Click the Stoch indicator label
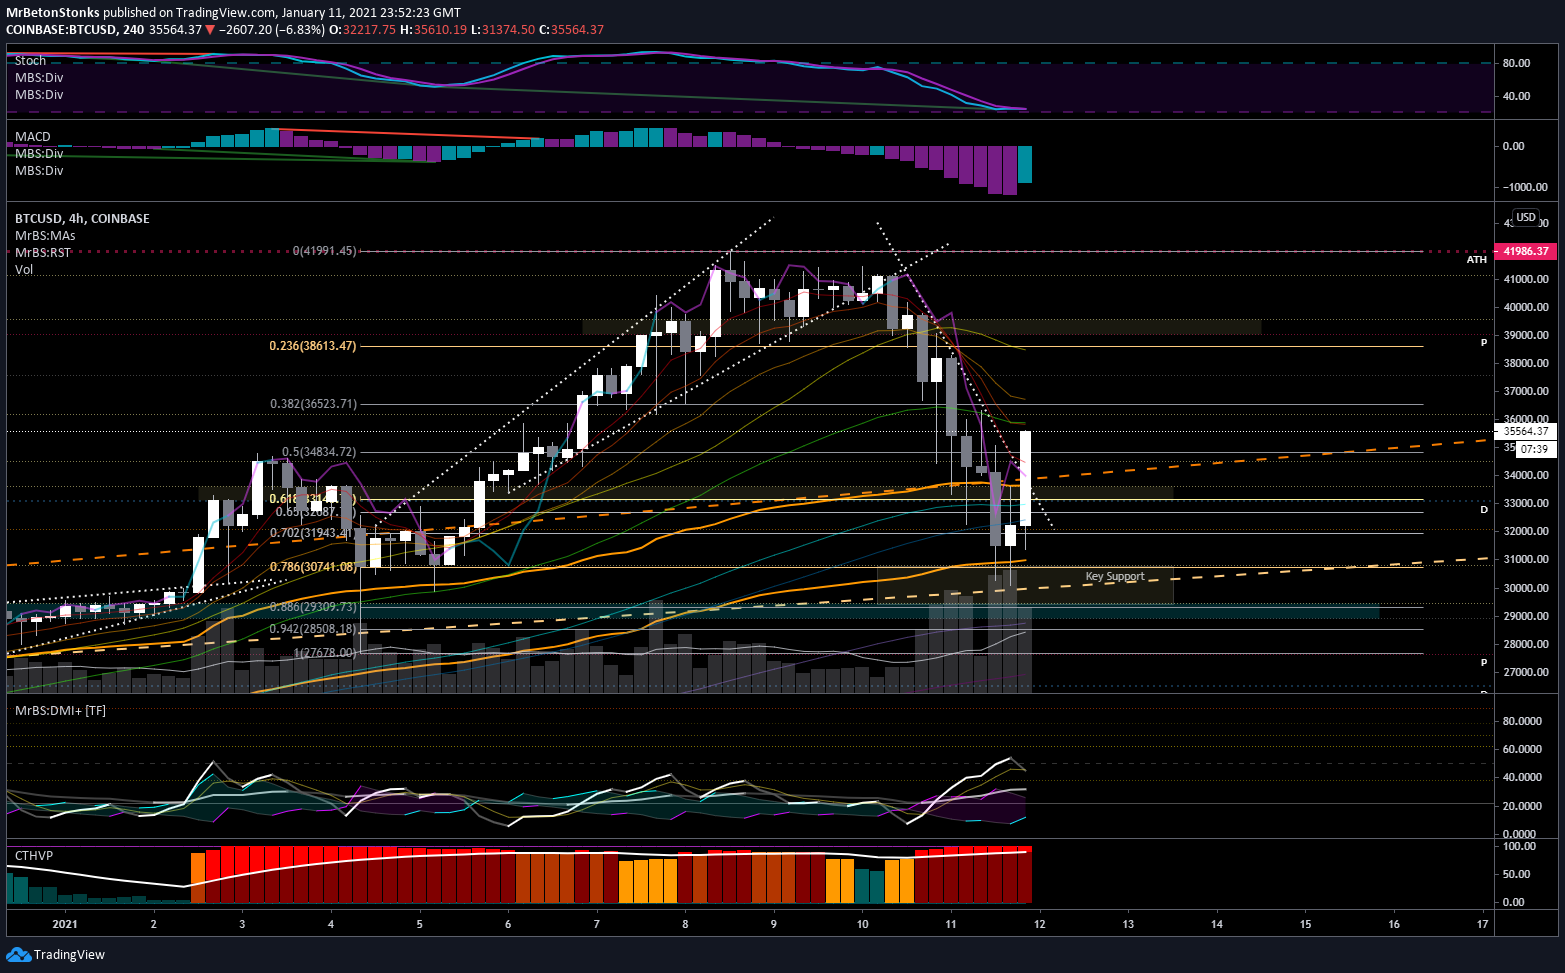 point(30,61)
